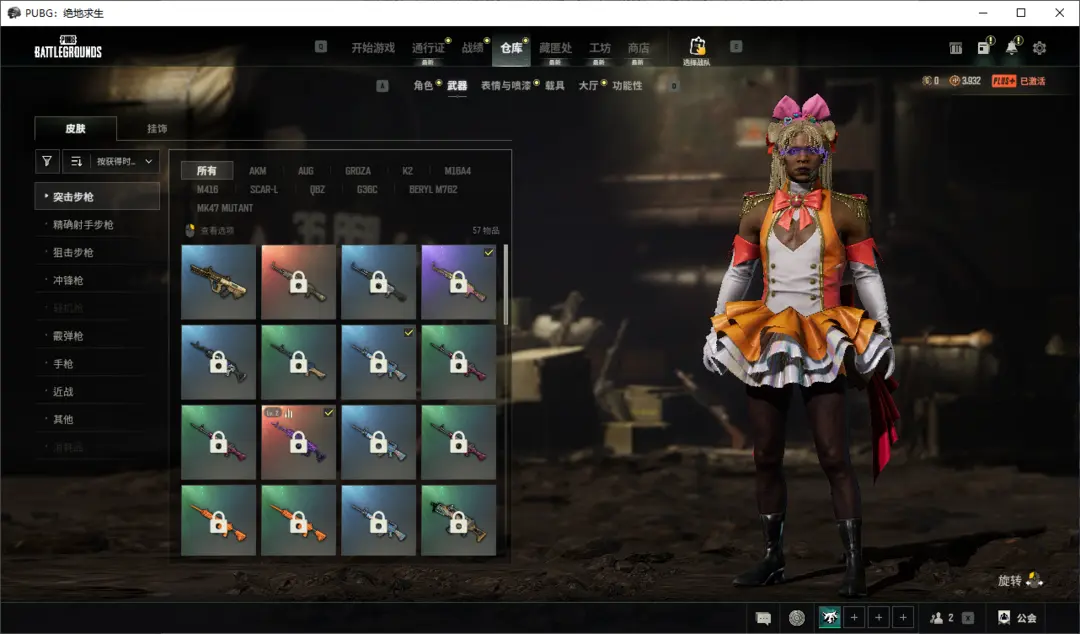Open the 藏匿处 hideout menu
The image size is (1080, 634).
pyautogui.click(x=555, y=48)
